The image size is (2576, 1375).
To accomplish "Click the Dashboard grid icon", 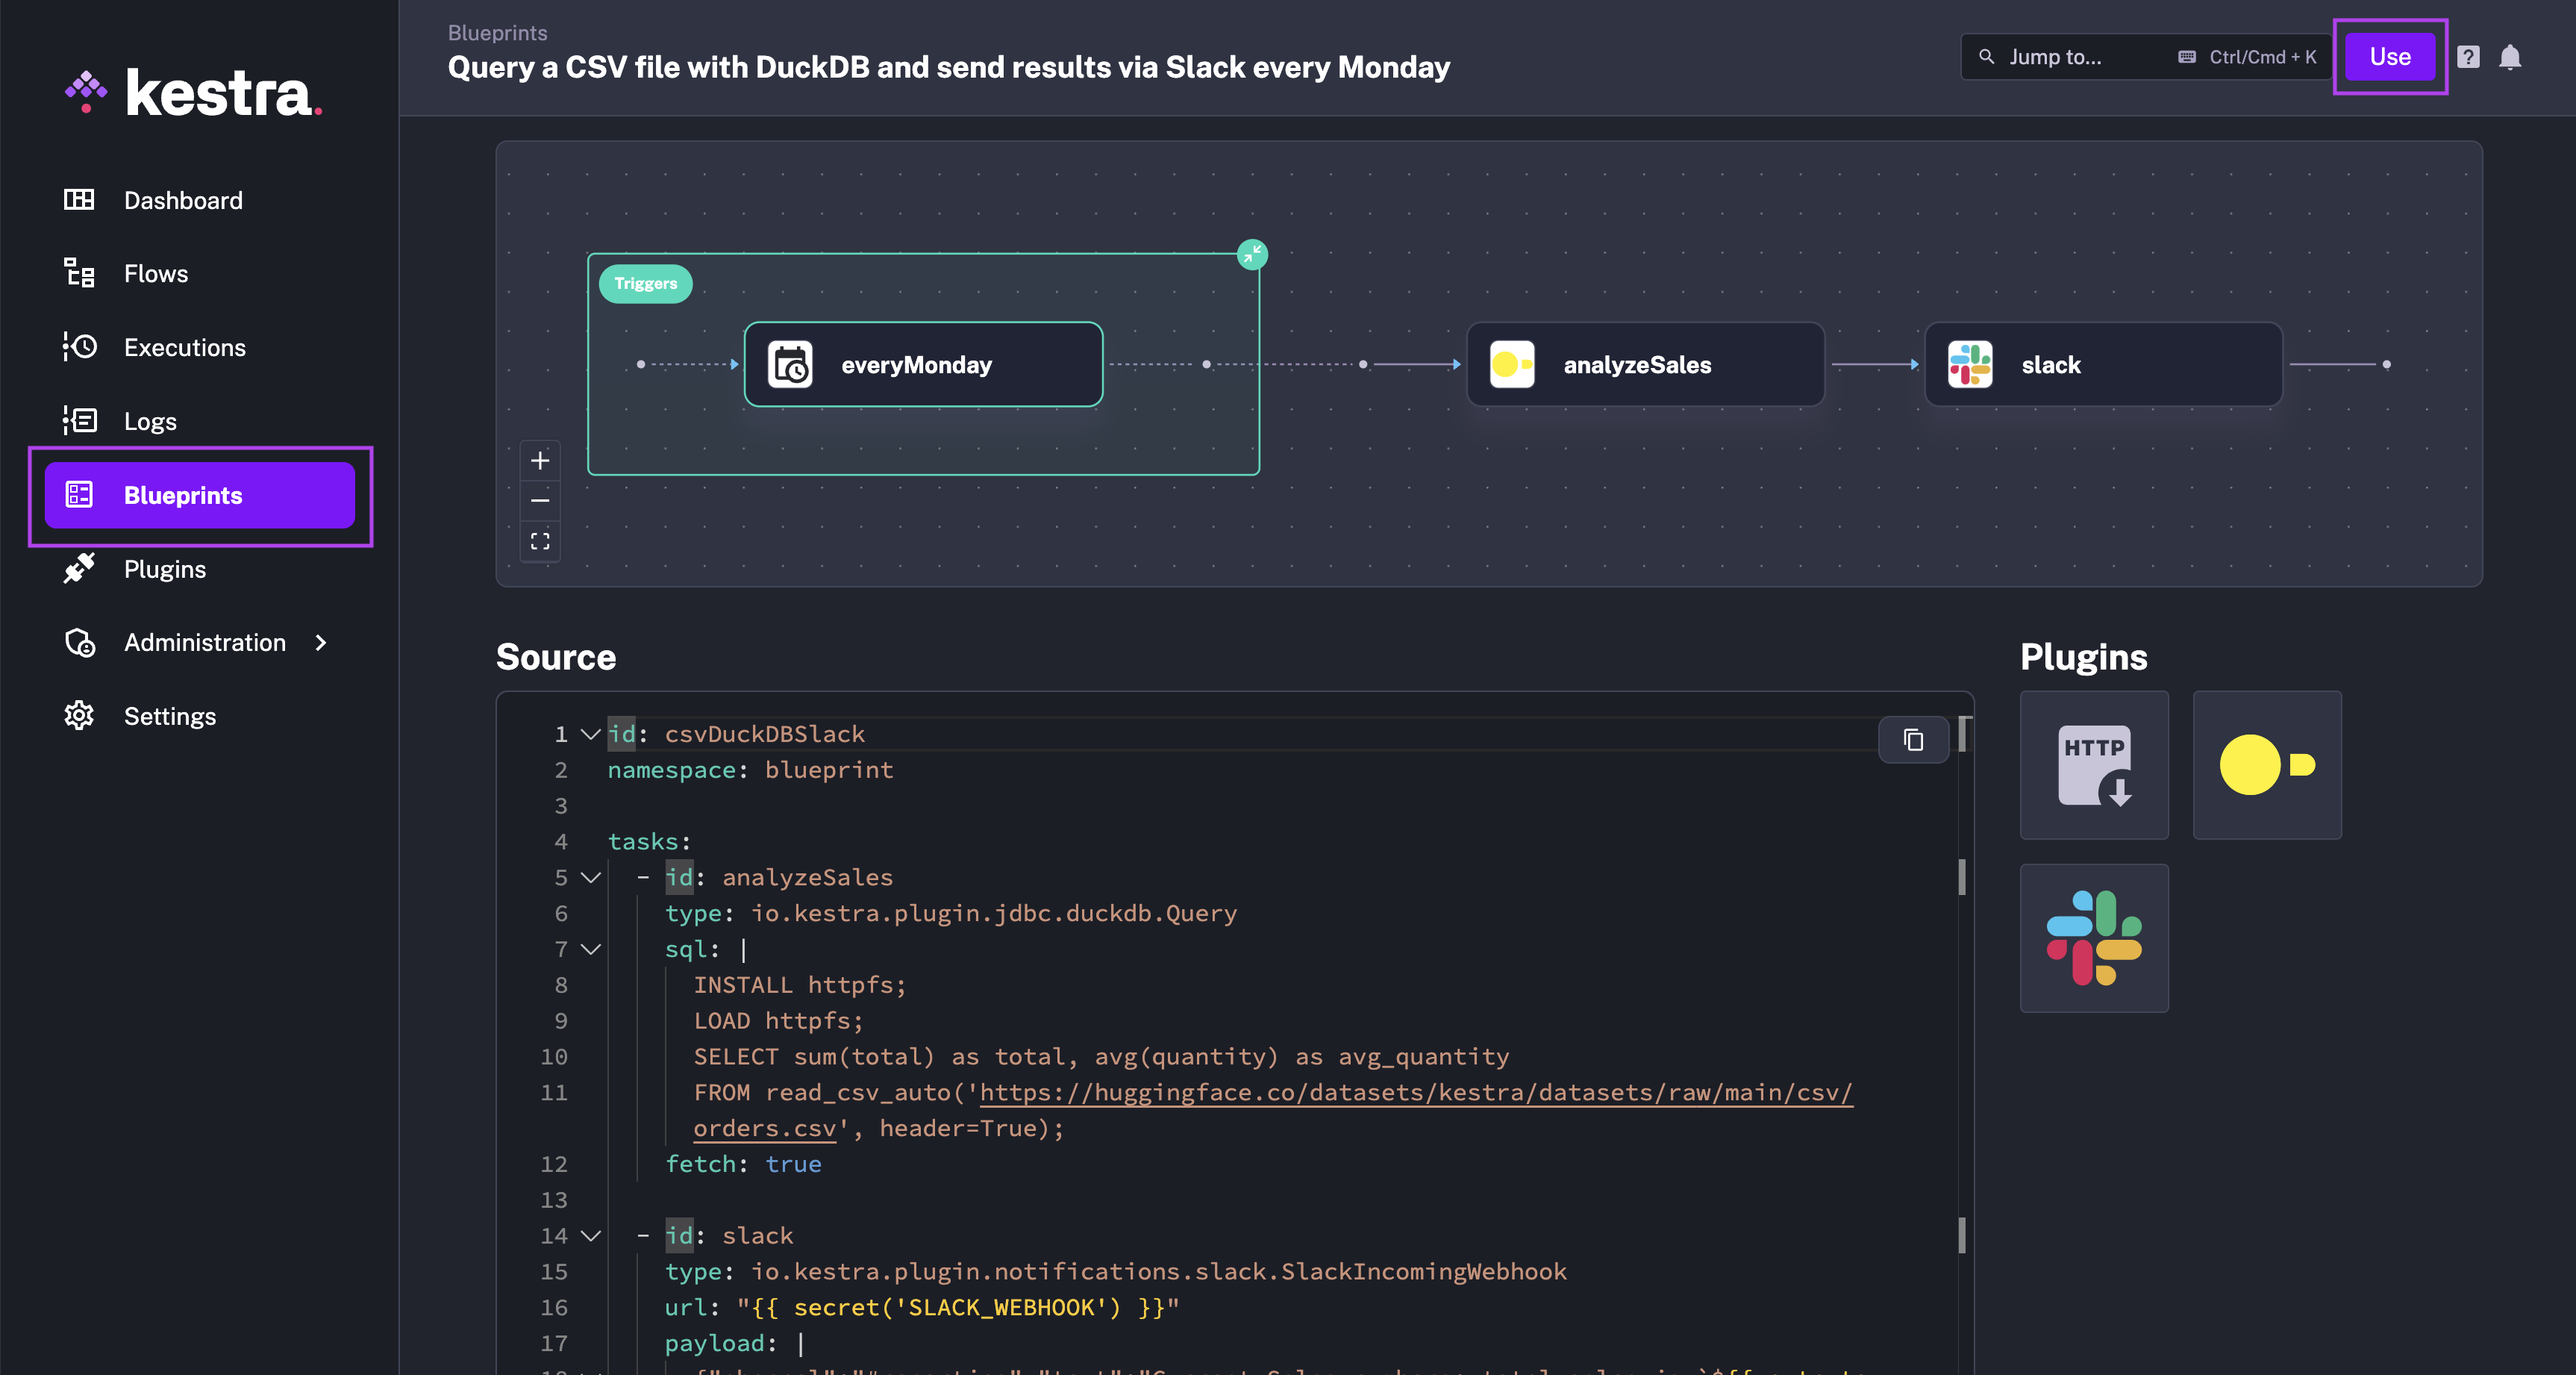I will [79, 200].
